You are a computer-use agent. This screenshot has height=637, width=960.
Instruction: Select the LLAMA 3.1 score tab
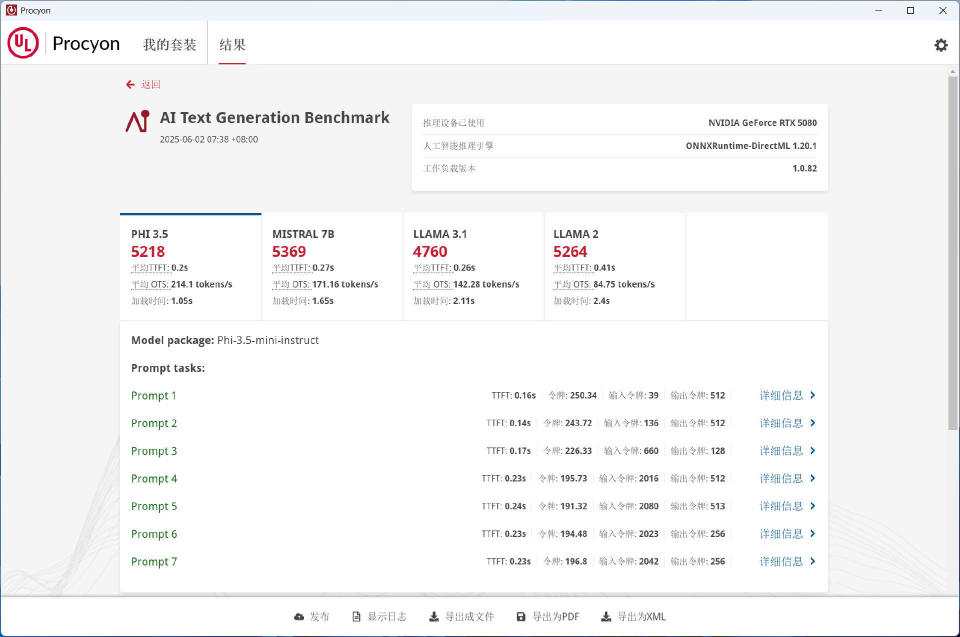(x=473, y=266)
